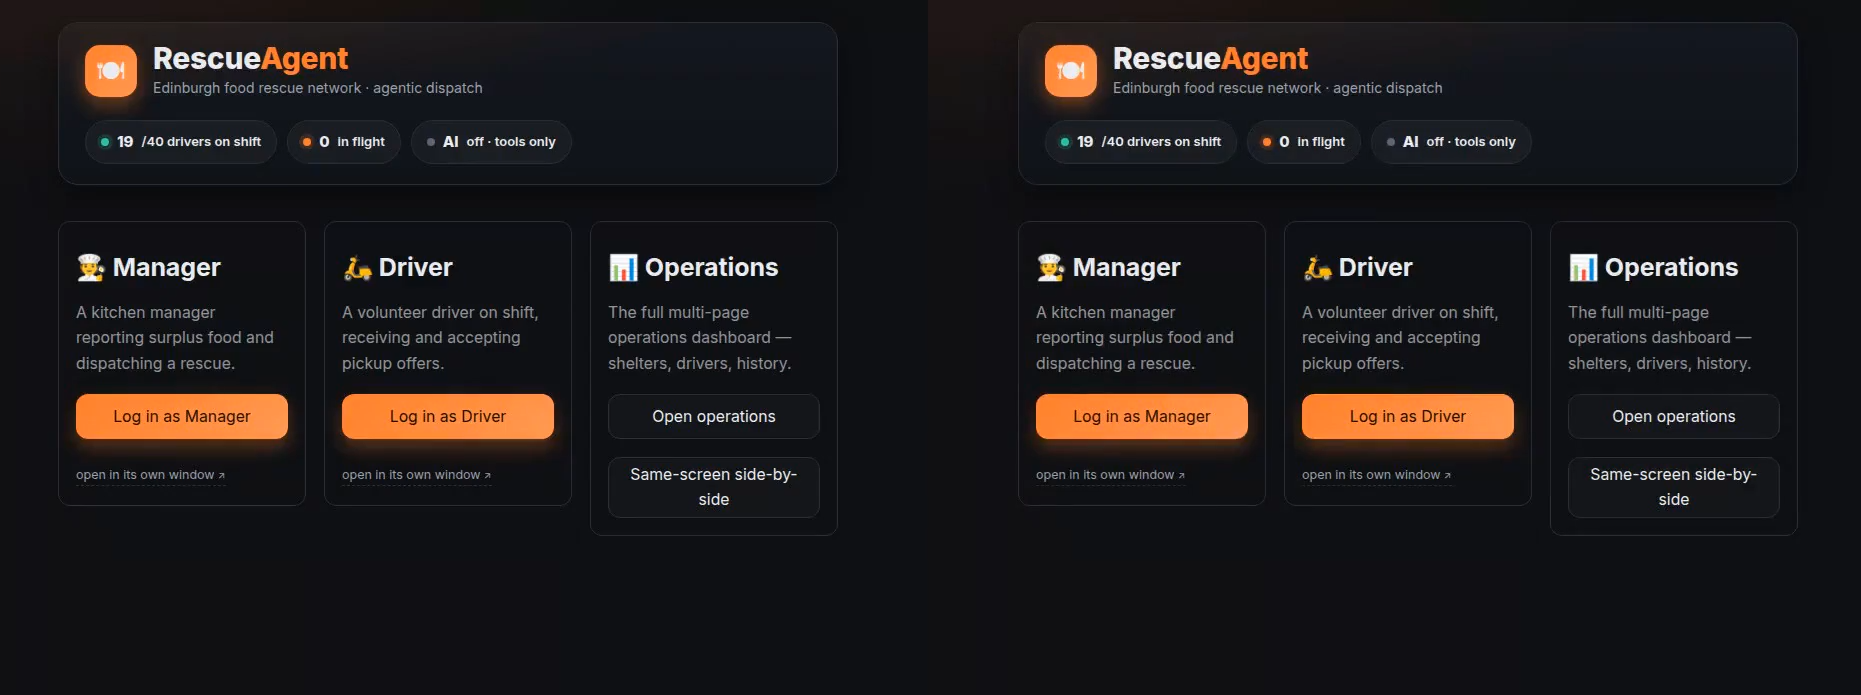Screen dimensions: 1861x695
Task: Click the 'AI off · tools only' pill, left pane
Action: [x=491, y=142]
